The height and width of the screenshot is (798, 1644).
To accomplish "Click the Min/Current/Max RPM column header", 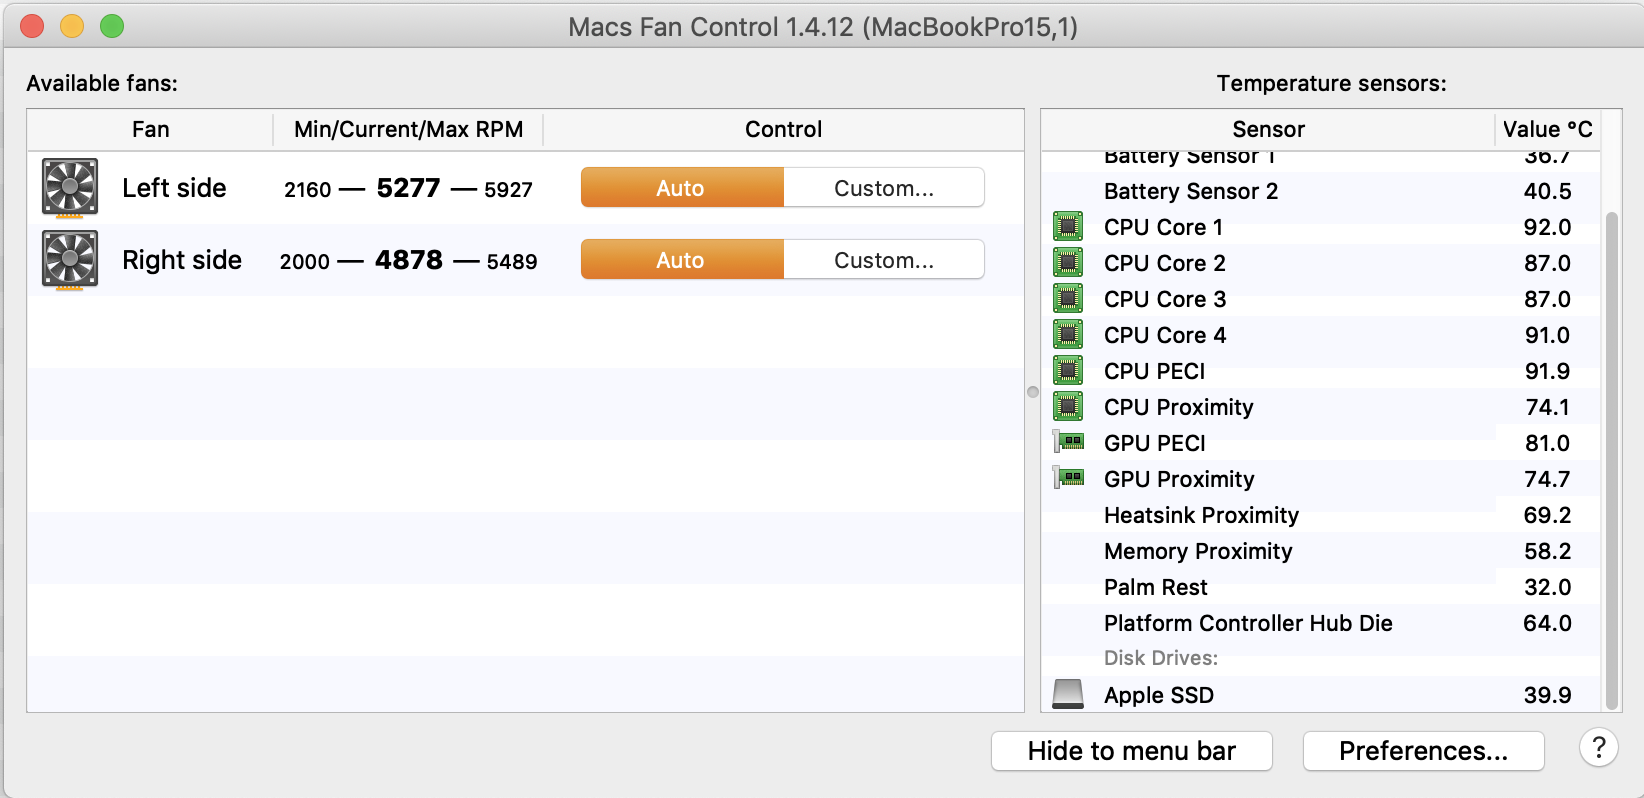I will 408,129.
